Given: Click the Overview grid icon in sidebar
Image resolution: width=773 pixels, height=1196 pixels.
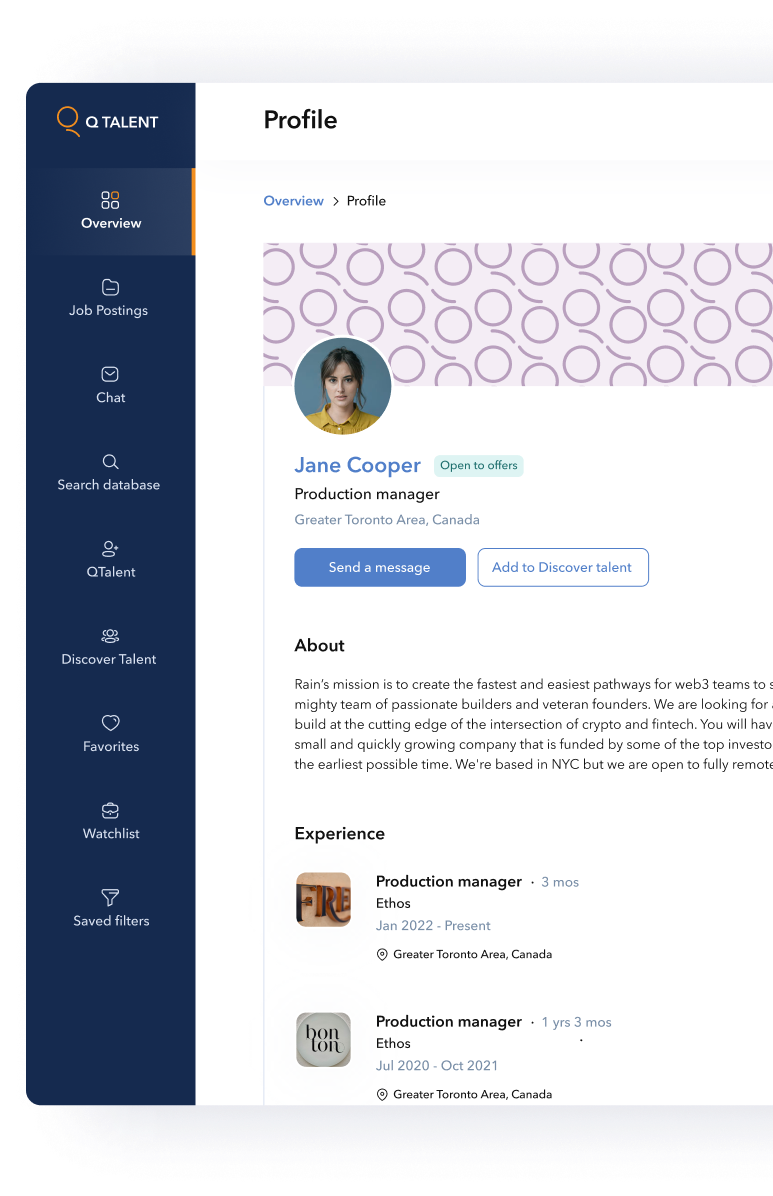Looking at the screenshot, I should [x=110, y=200].
